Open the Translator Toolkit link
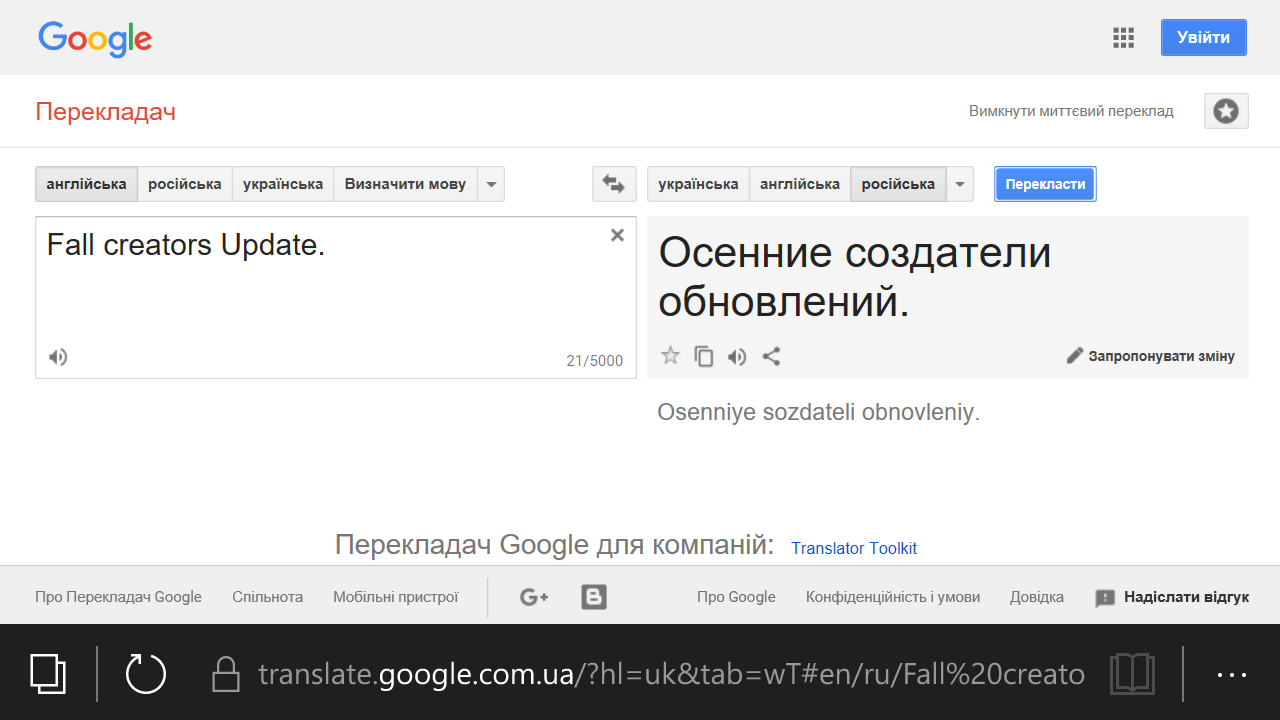The height and width of the screenshot is (720, 1280). point(853,548)
